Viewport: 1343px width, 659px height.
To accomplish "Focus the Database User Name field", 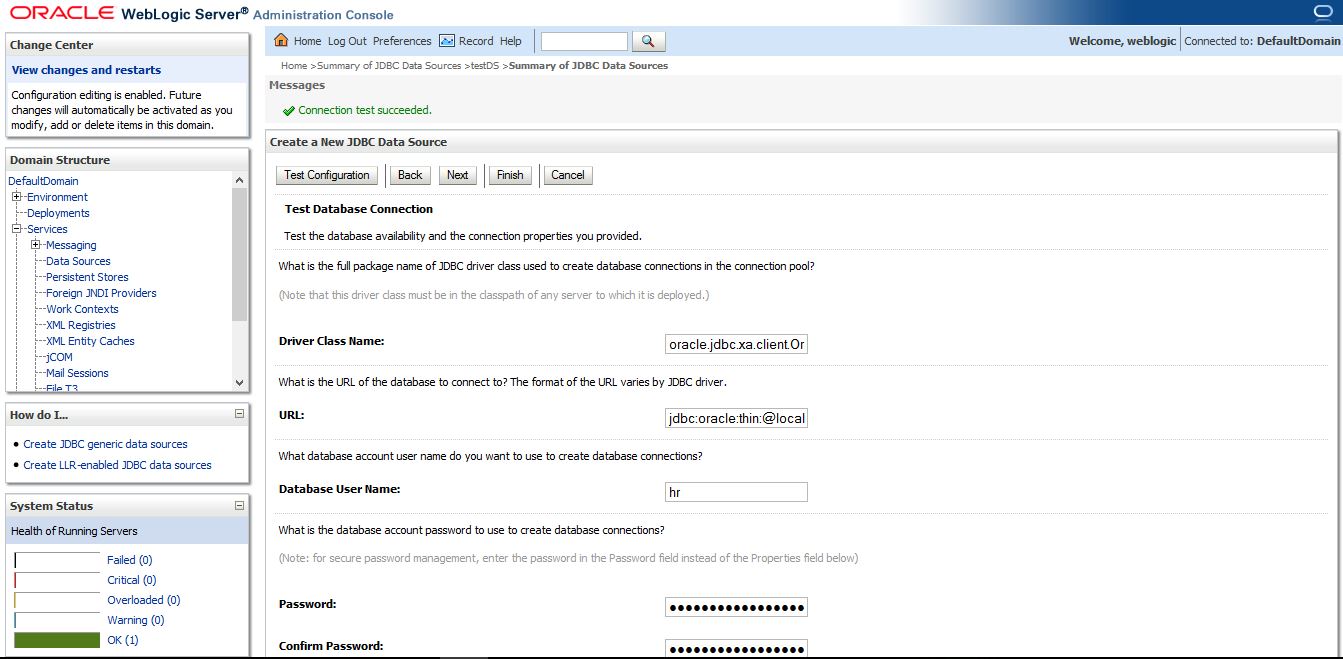I will [x=736, y=492].
